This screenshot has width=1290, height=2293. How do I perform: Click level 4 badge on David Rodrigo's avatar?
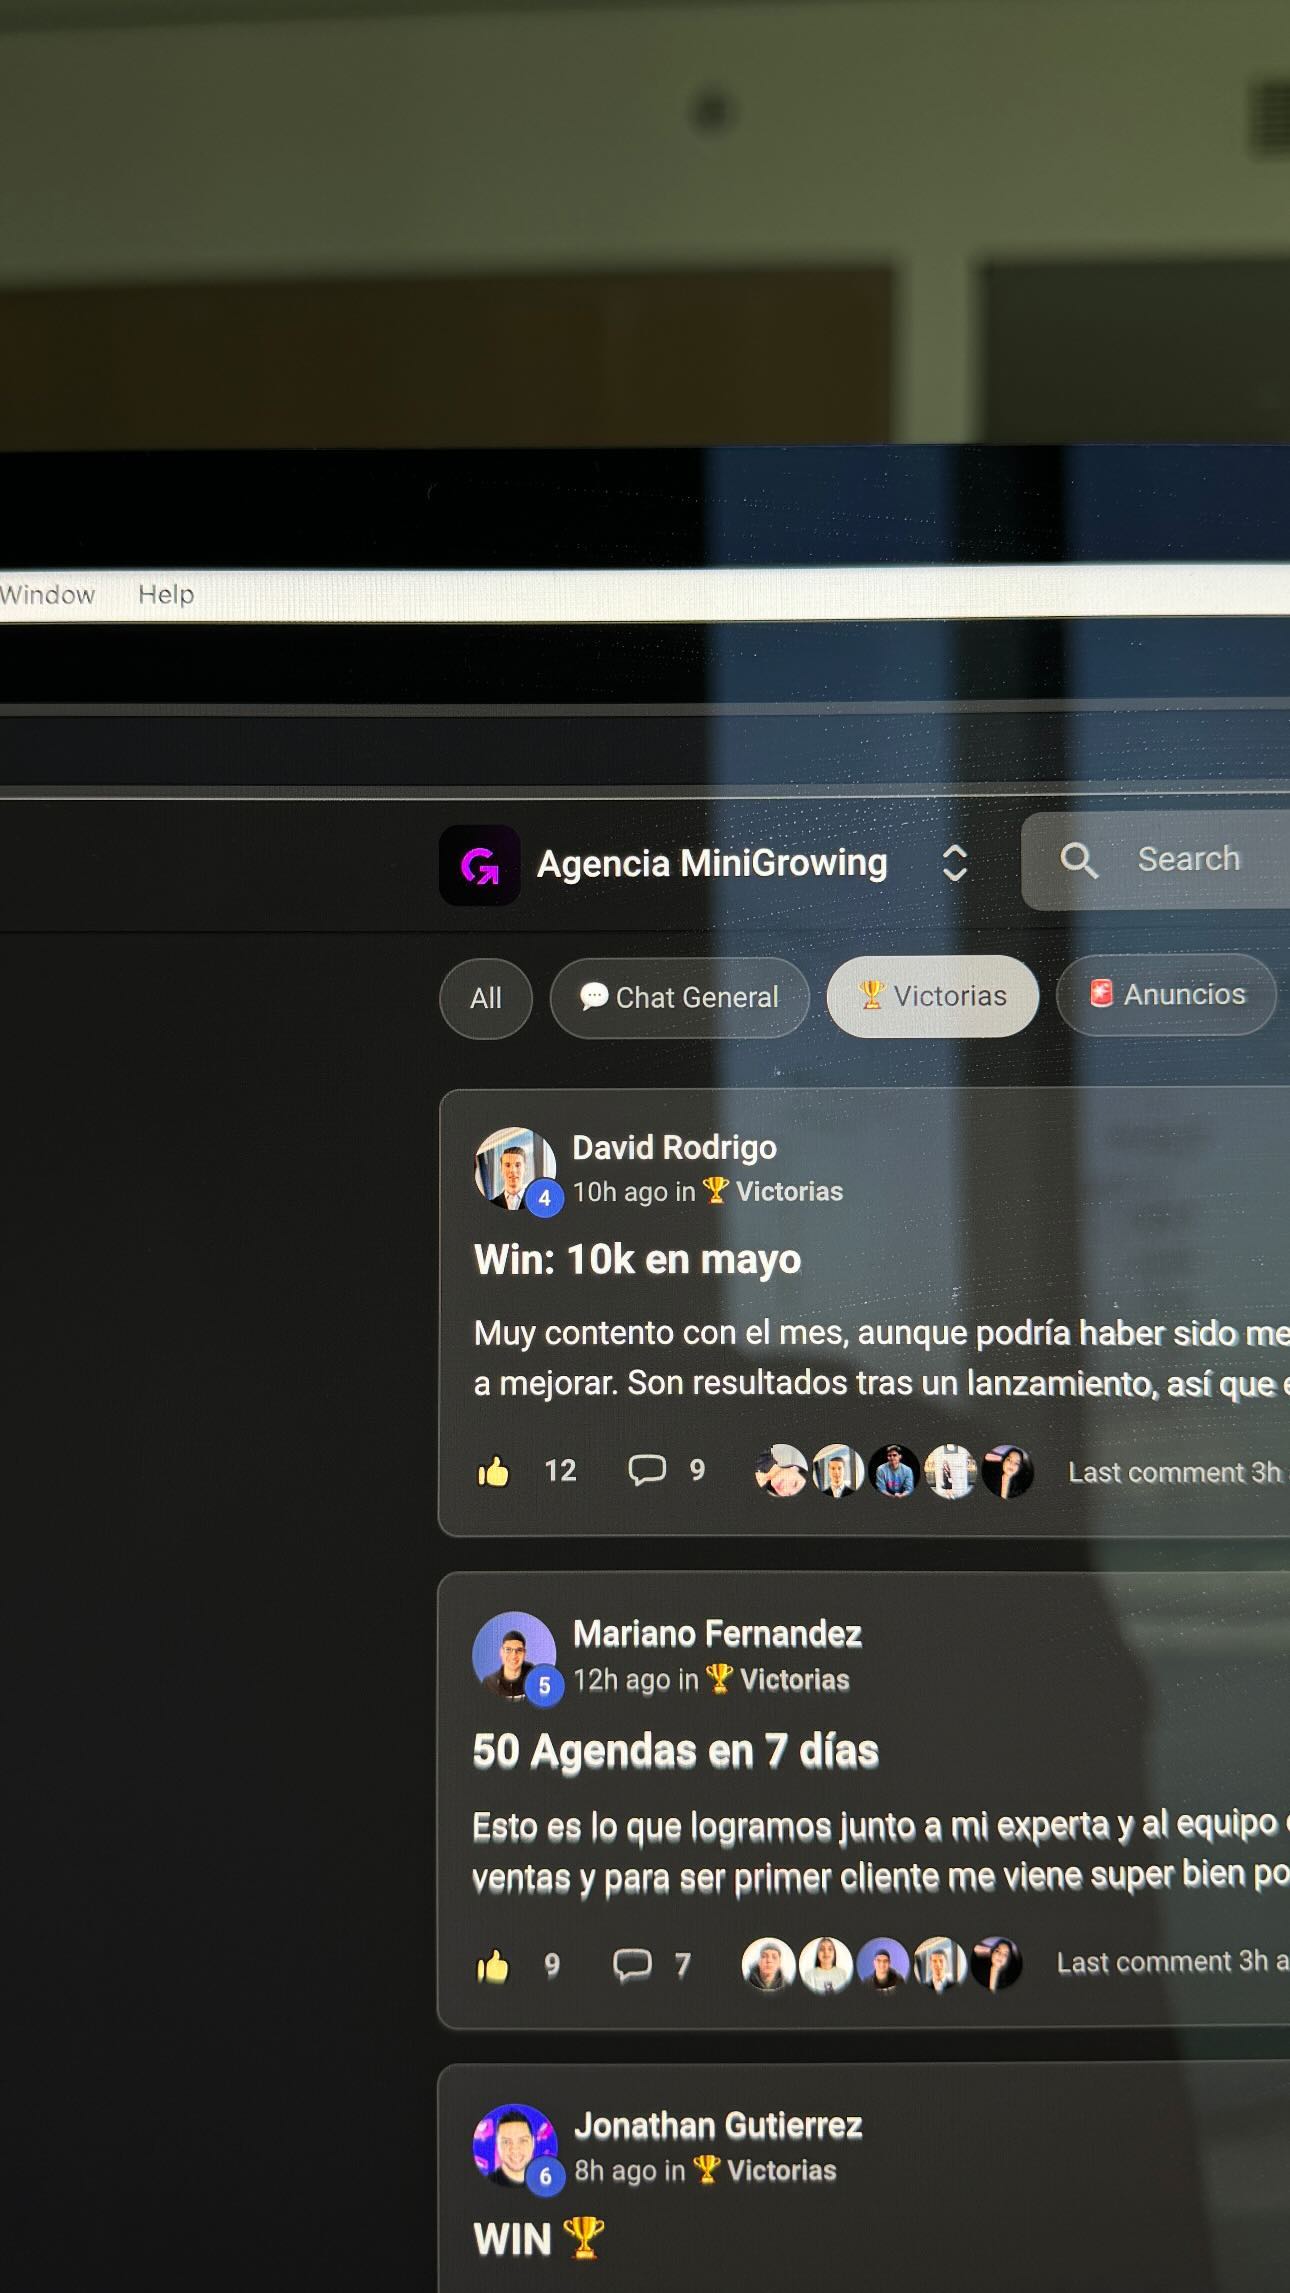[x=544, y=1198]
